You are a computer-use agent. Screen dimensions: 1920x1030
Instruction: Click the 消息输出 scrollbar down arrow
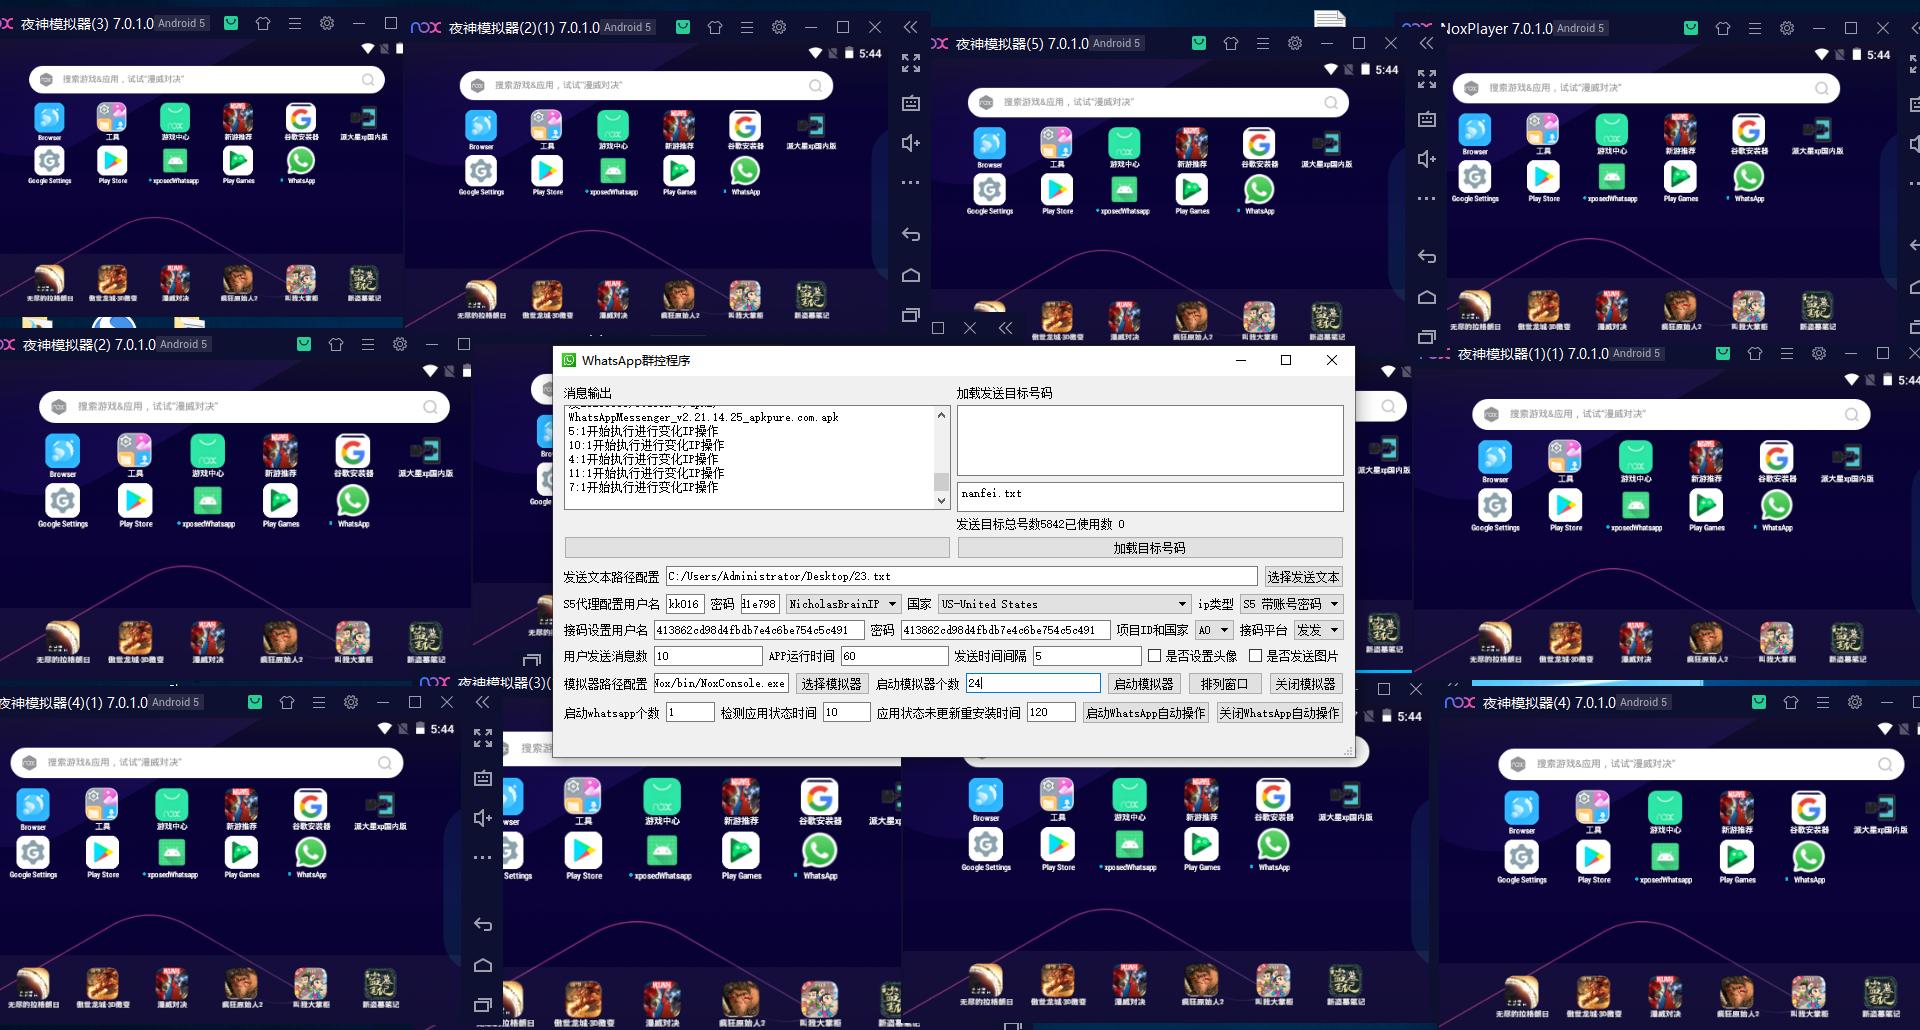coord(941,500)
